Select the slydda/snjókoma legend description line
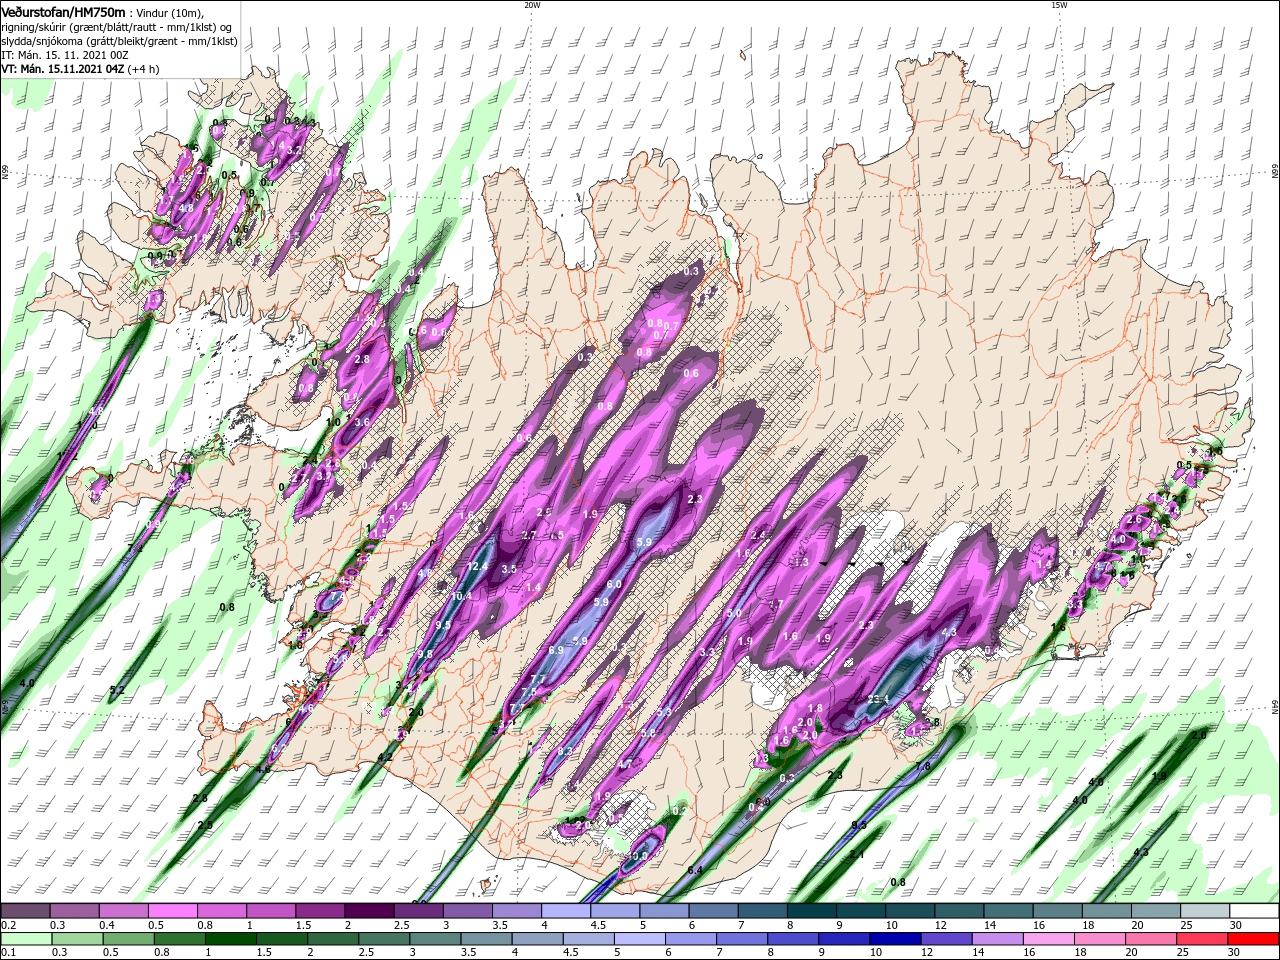The image size is (1280, 960). (x=118, y=41)
